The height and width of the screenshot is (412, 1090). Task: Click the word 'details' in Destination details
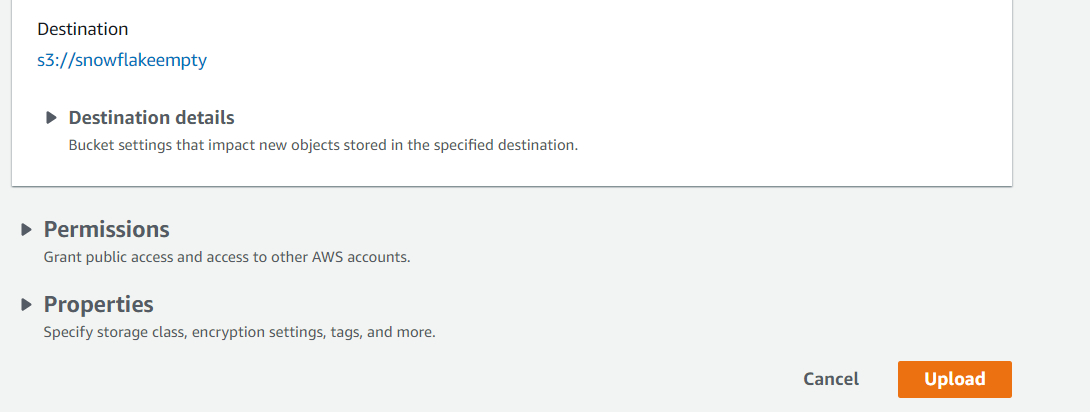[203, 118]
